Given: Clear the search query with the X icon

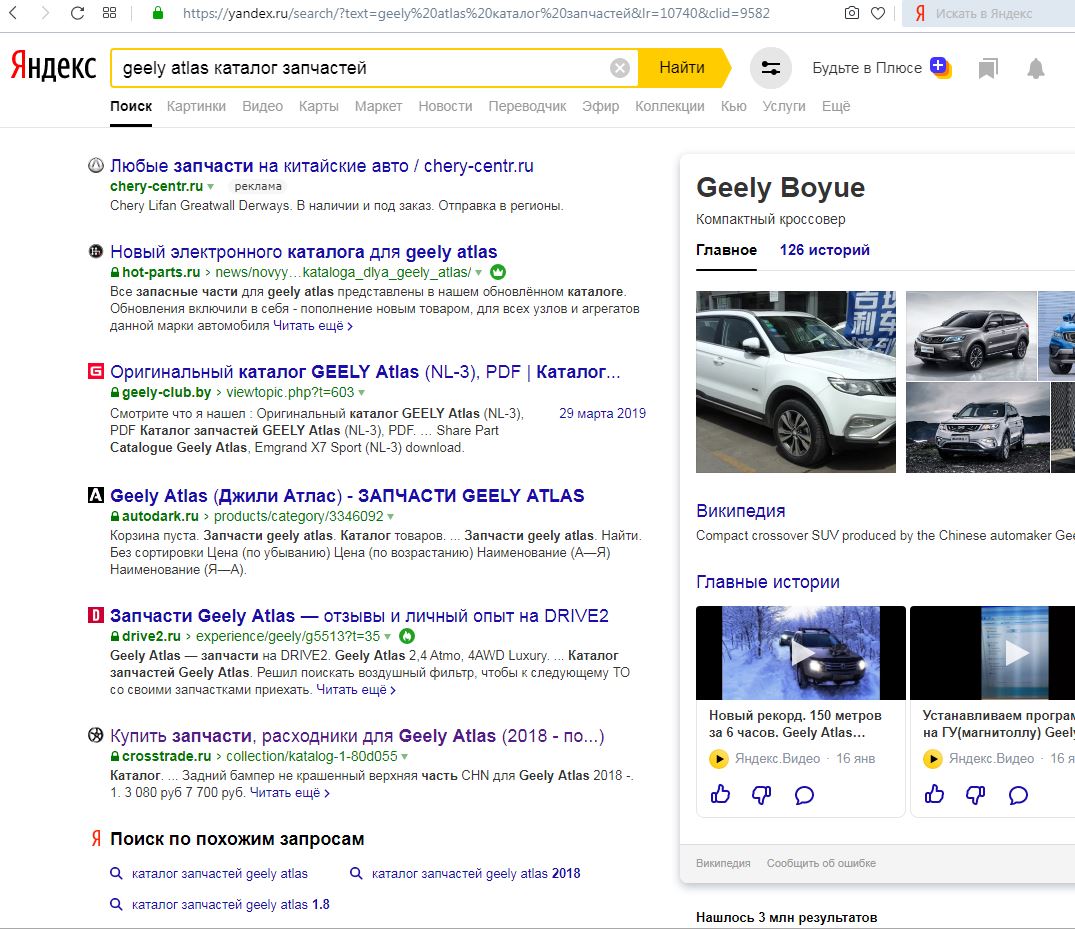Looking at the screenshot, I should 620,68.
